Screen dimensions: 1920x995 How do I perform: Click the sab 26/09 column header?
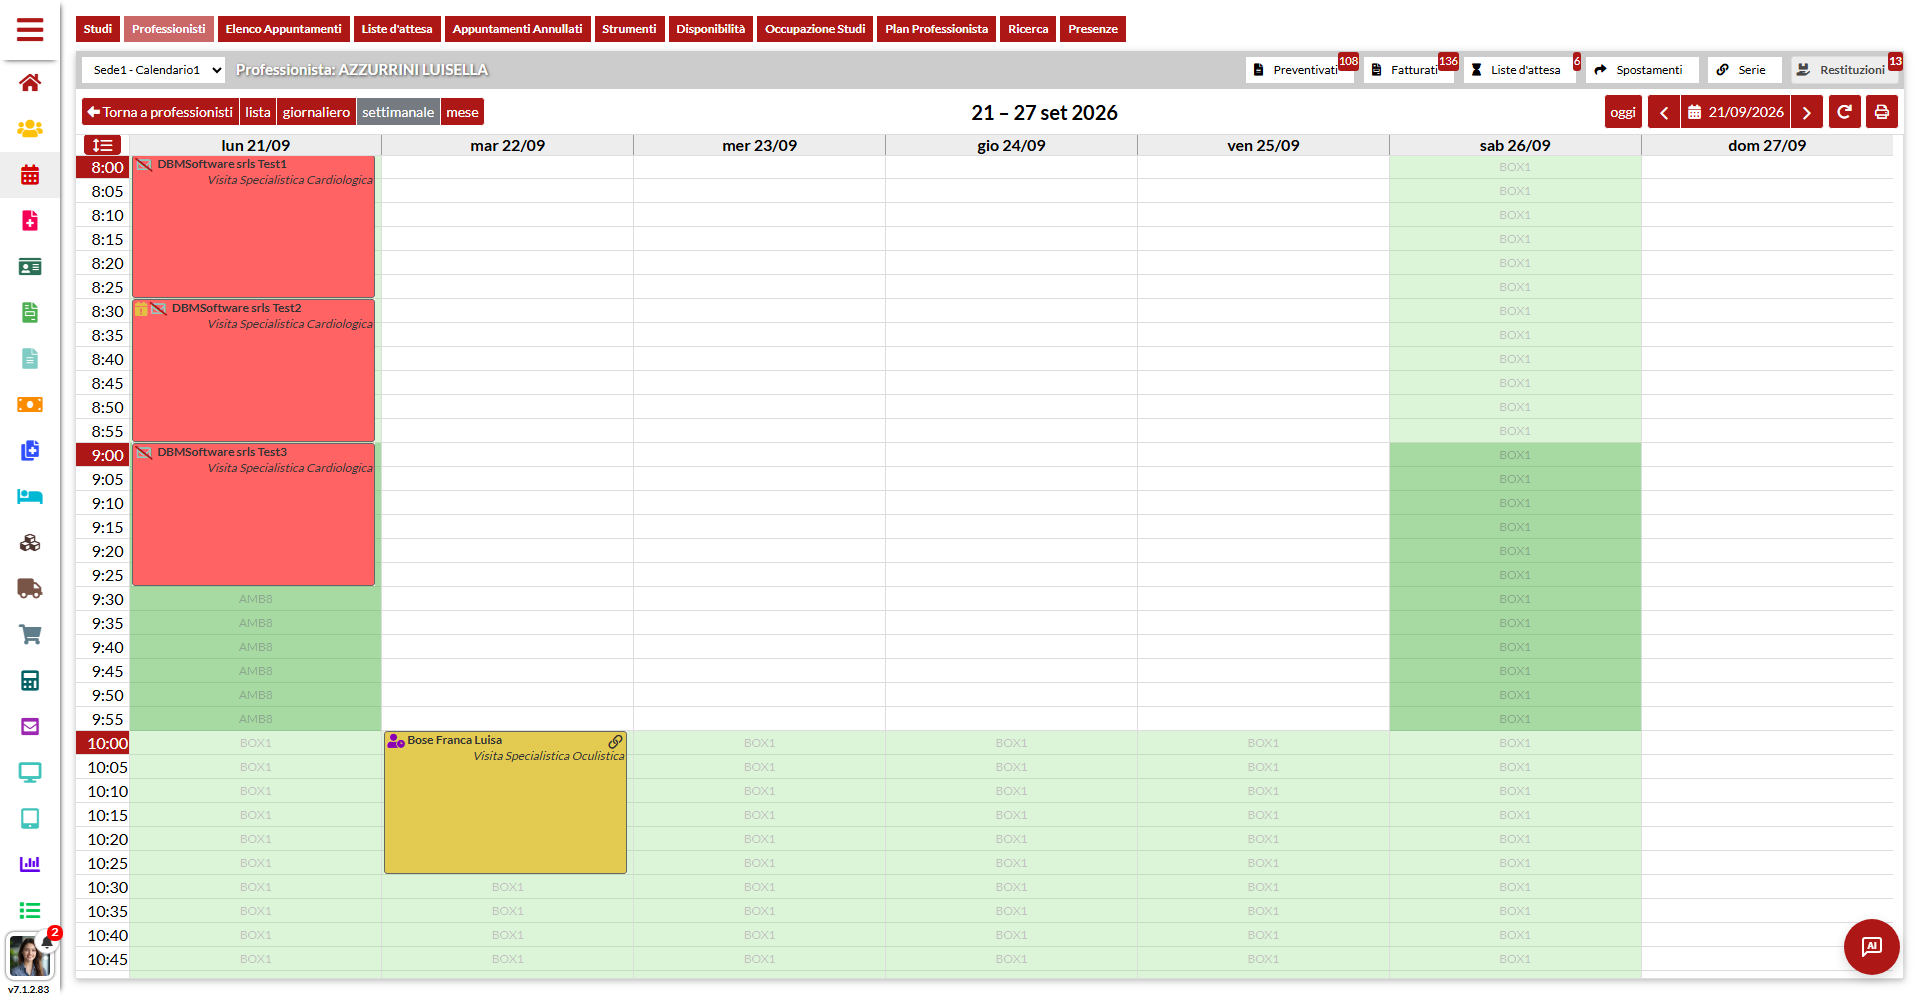[1515, 145]
